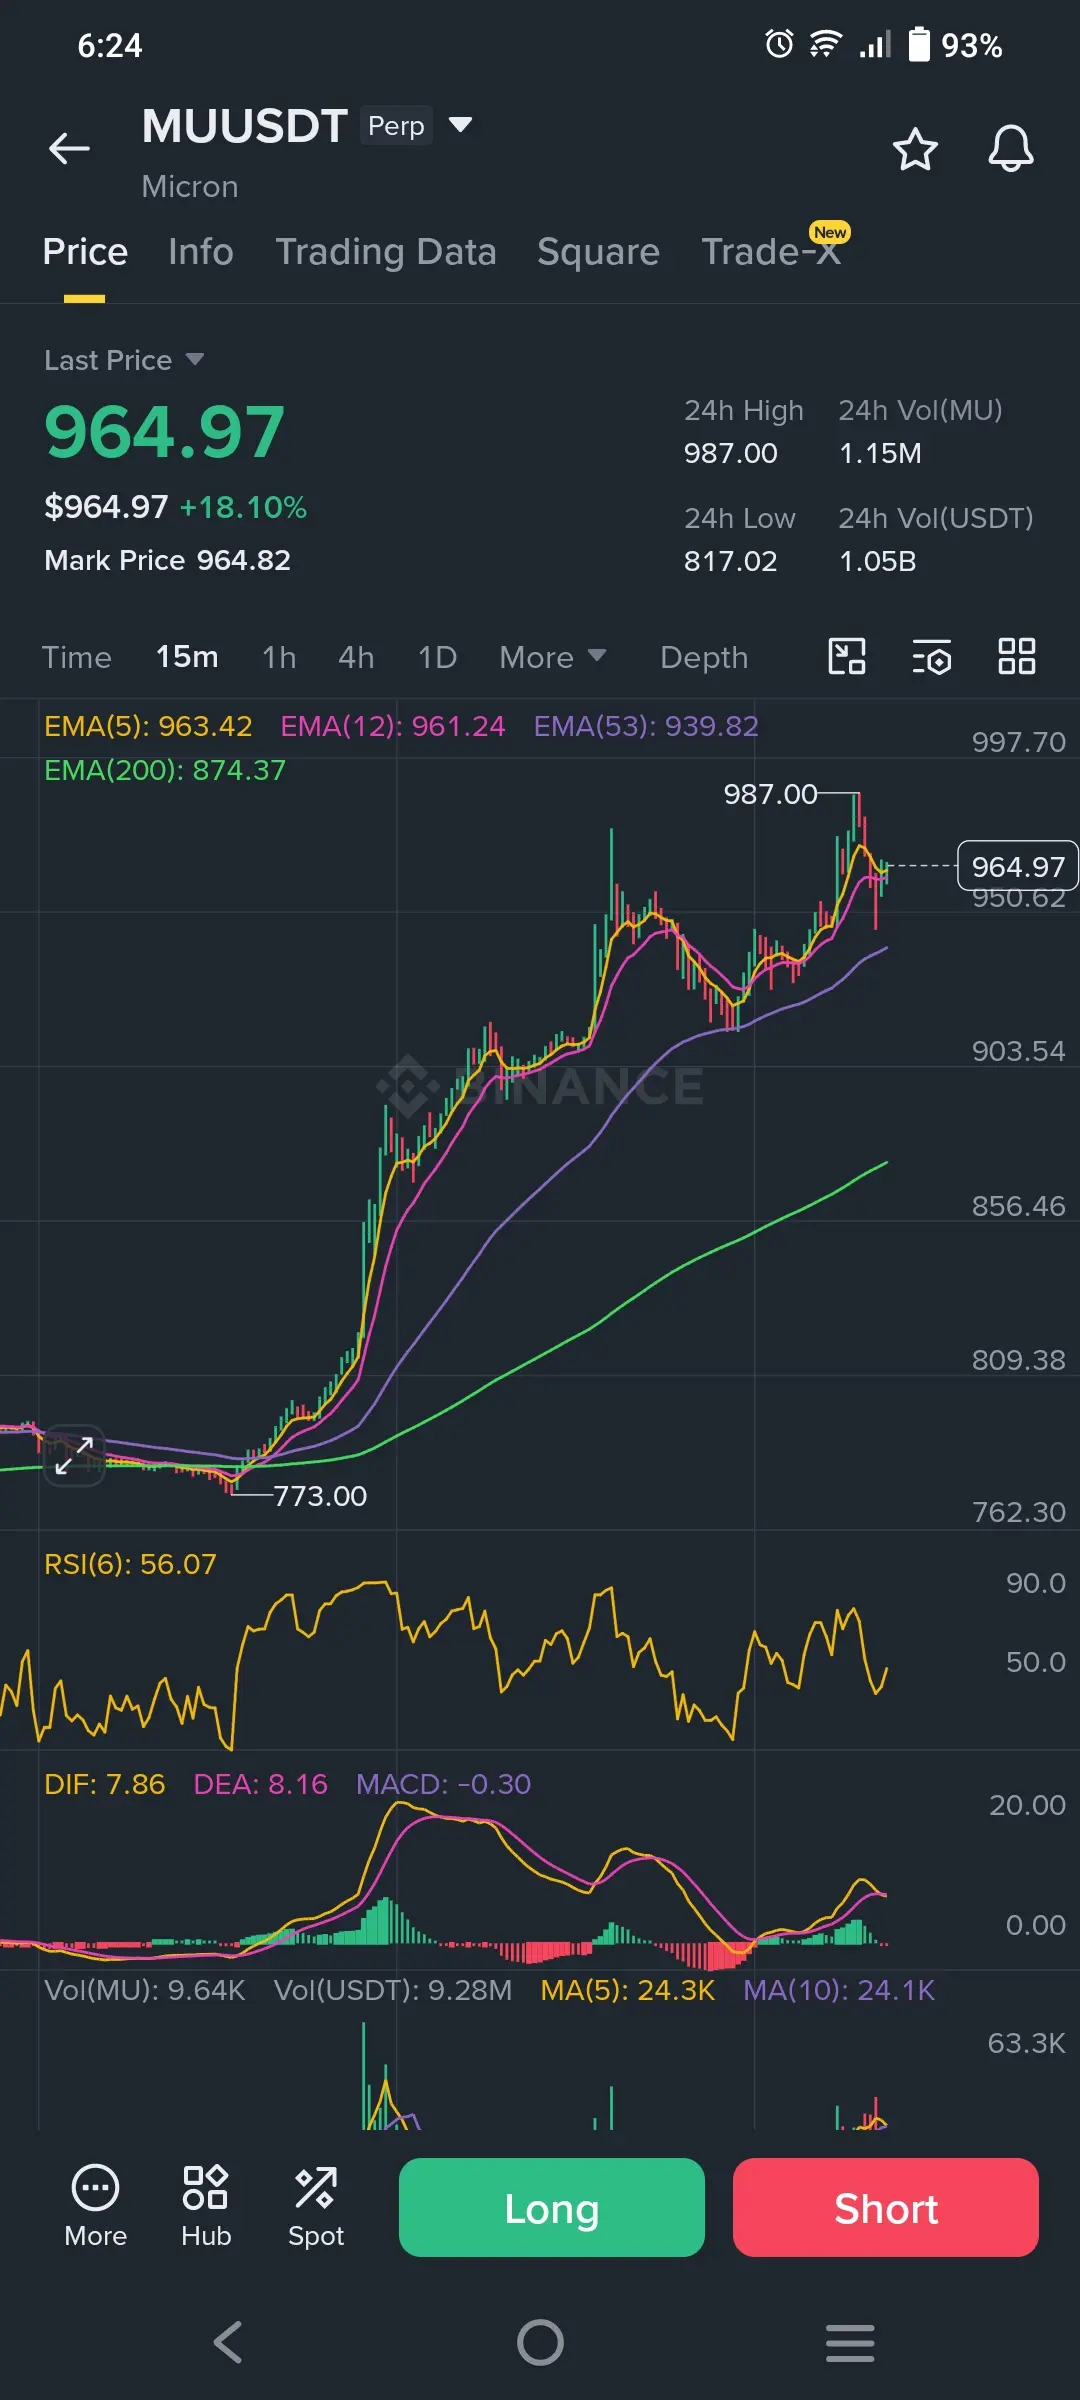The image size is (1080, 2400).
Task: Switch to Depth chart view
Action: [x=704, y=657]
